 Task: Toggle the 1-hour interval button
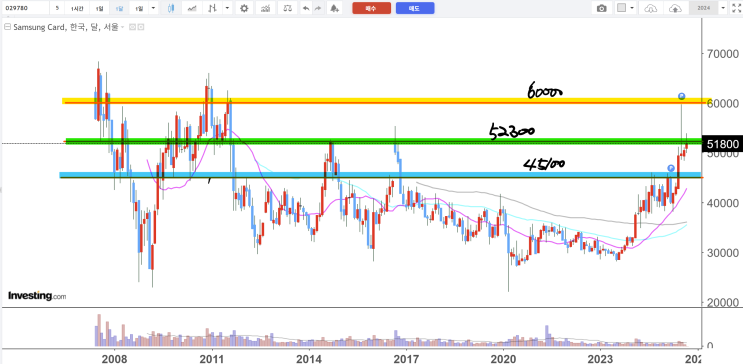tap(76, 8)
